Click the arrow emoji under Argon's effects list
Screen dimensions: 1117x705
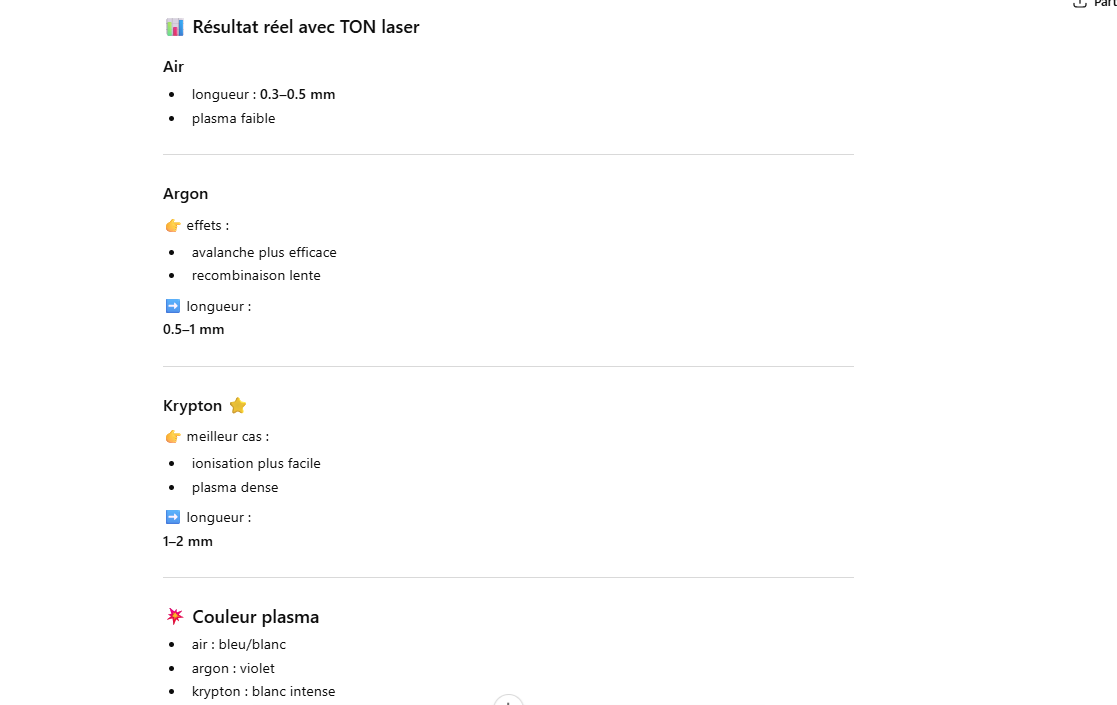coord(173,306)
